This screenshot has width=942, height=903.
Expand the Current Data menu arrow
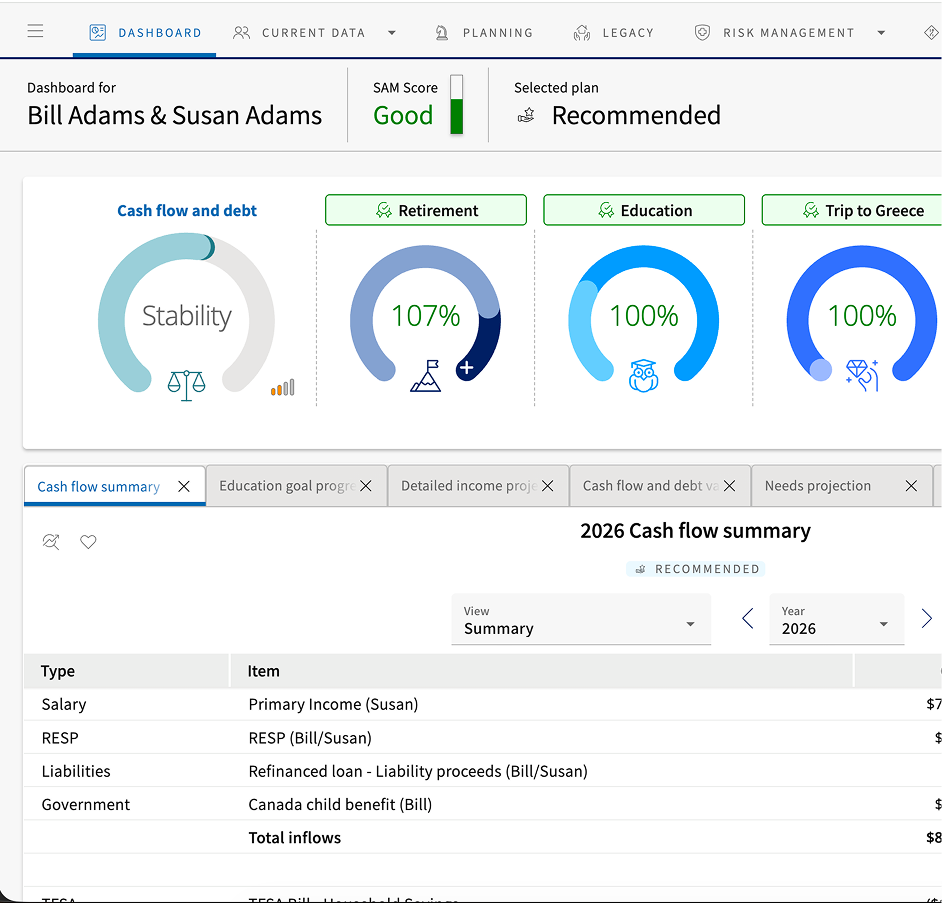tap(392, 33)
